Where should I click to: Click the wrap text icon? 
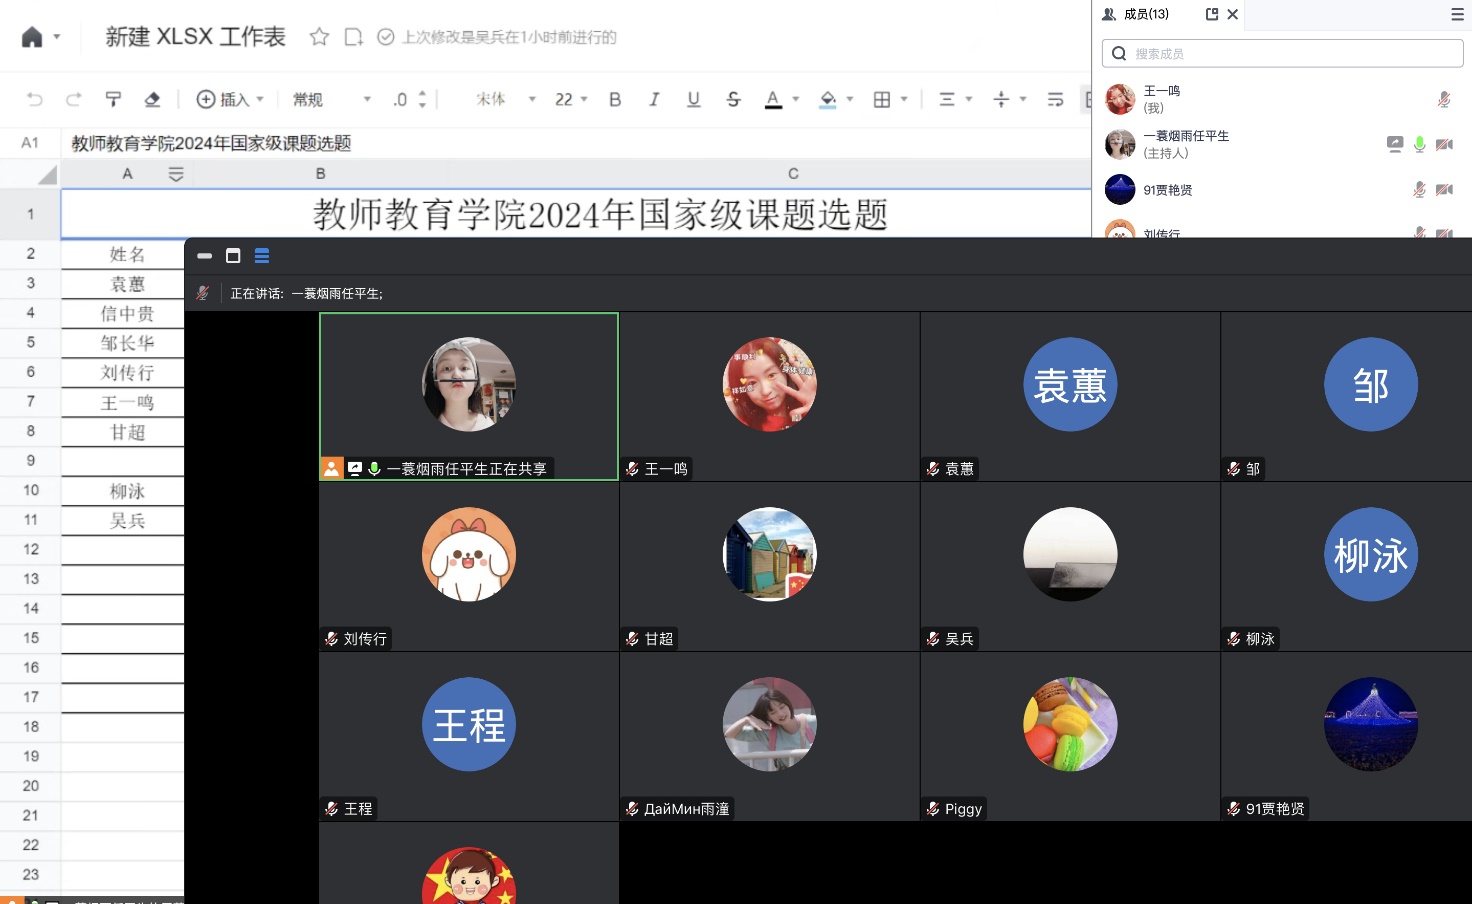tap(1055, 99)
